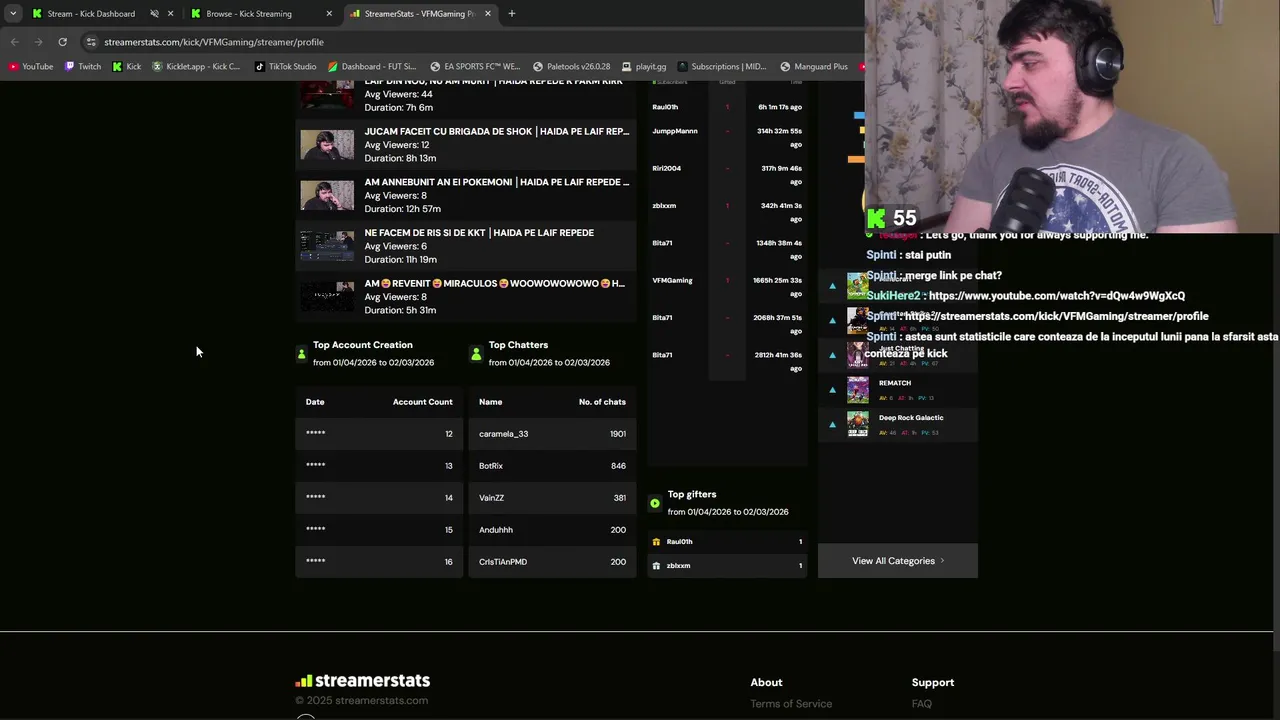Screen dimensions: 1280x720
Task: Open thumbnail of JUCAM FACEIT CU BRIGADA stream
Action: [x=327, y=145]
